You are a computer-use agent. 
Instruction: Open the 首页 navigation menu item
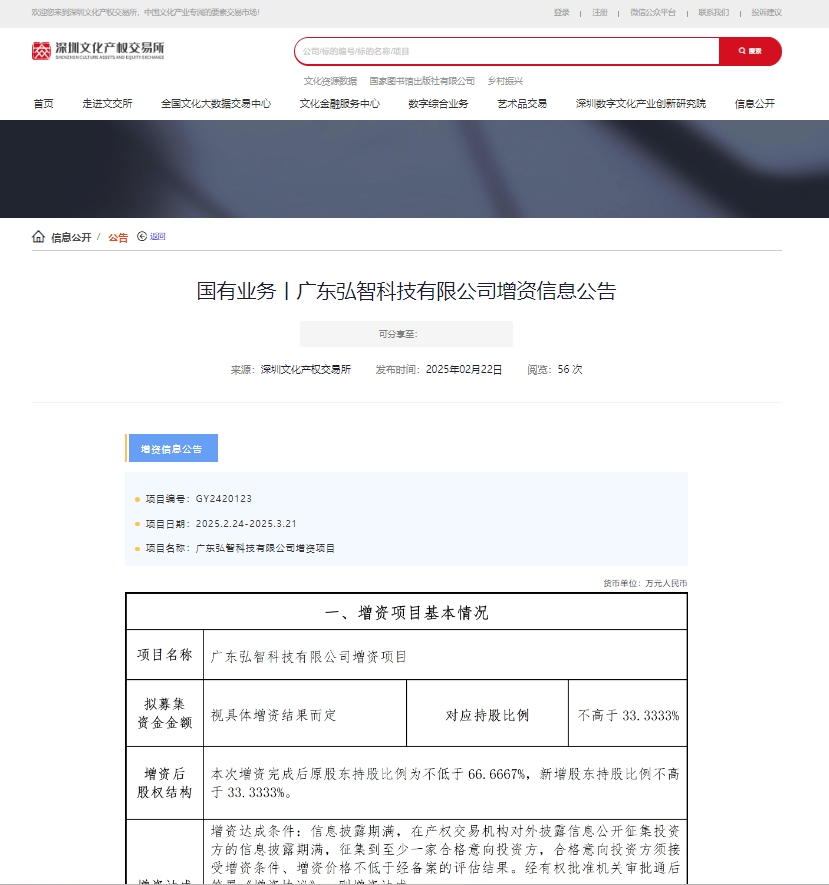click(x=43, y=104)
